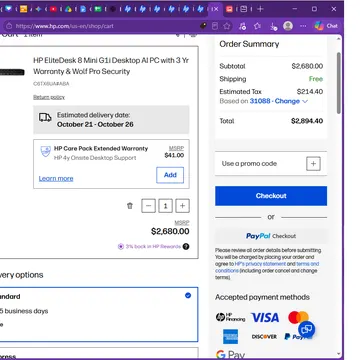This screenshot has height=360, width=360.
Task: Open a new browser tab
Action: tap(261, 9)
